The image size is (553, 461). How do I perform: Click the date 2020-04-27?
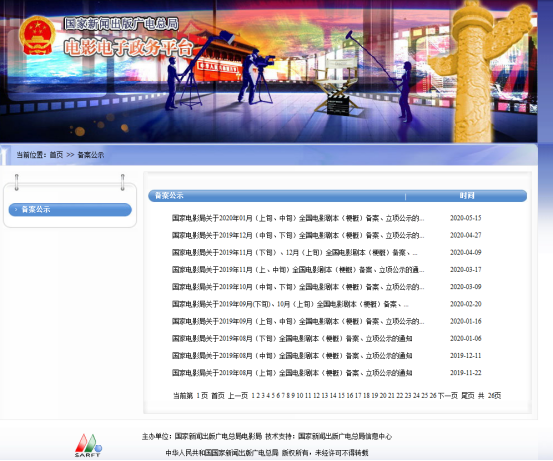(466, 235)
